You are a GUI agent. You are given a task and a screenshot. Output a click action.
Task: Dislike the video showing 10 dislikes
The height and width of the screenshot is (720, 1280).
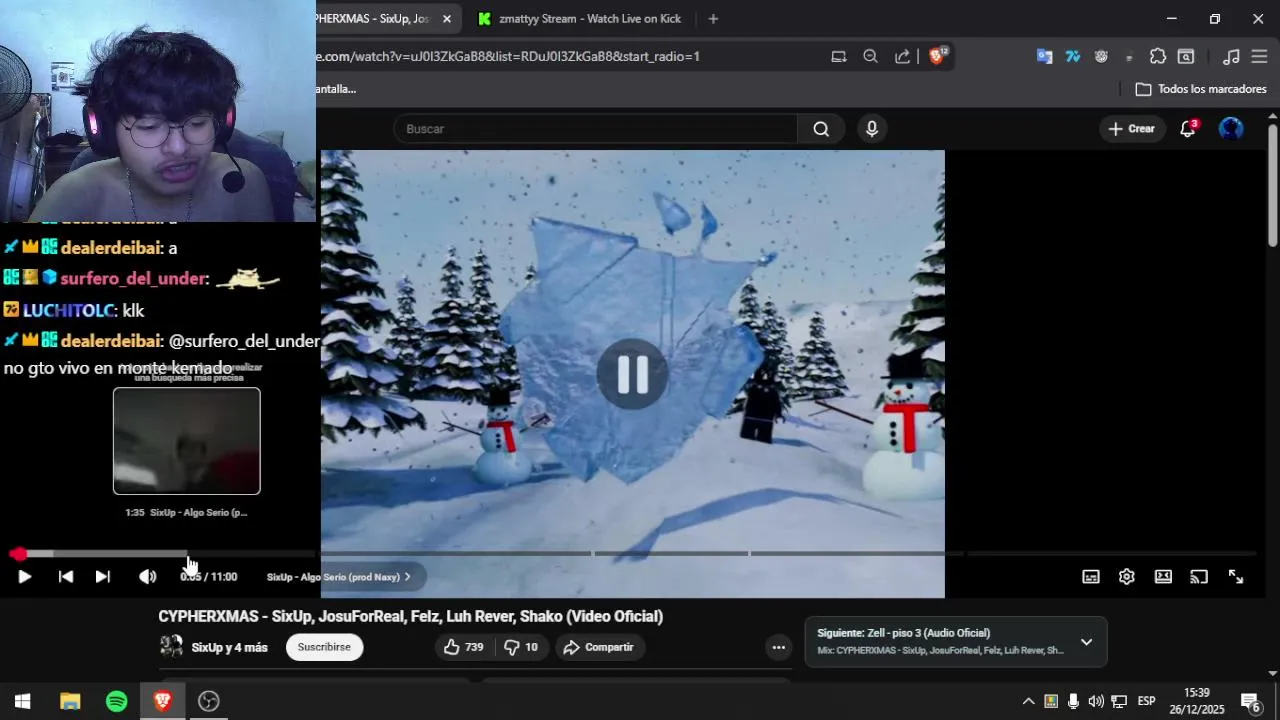(x=521, y=647)
